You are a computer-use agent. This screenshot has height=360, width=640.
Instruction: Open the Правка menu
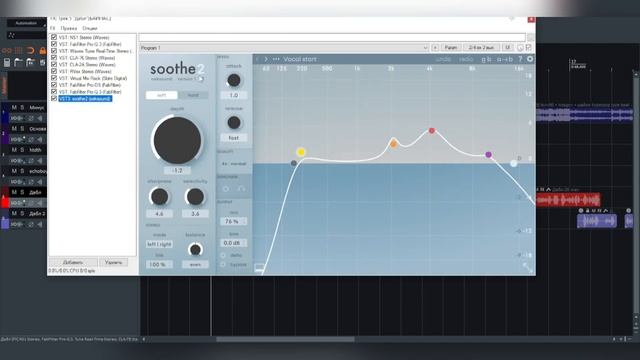coord(69,29)
